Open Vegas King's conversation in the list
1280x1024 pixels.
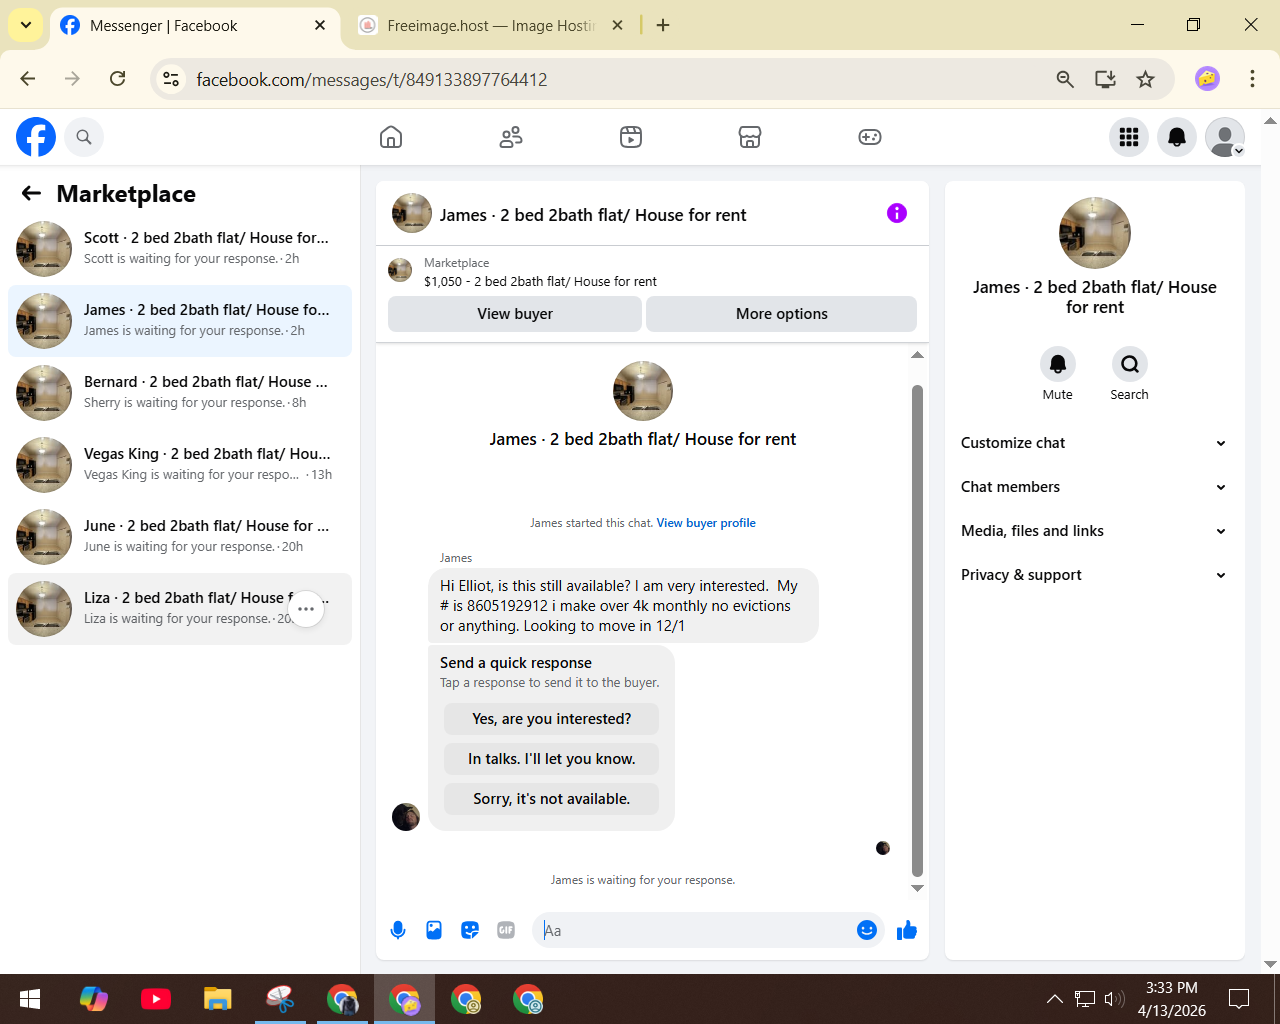pyautogui.click(x=180, y=465)
